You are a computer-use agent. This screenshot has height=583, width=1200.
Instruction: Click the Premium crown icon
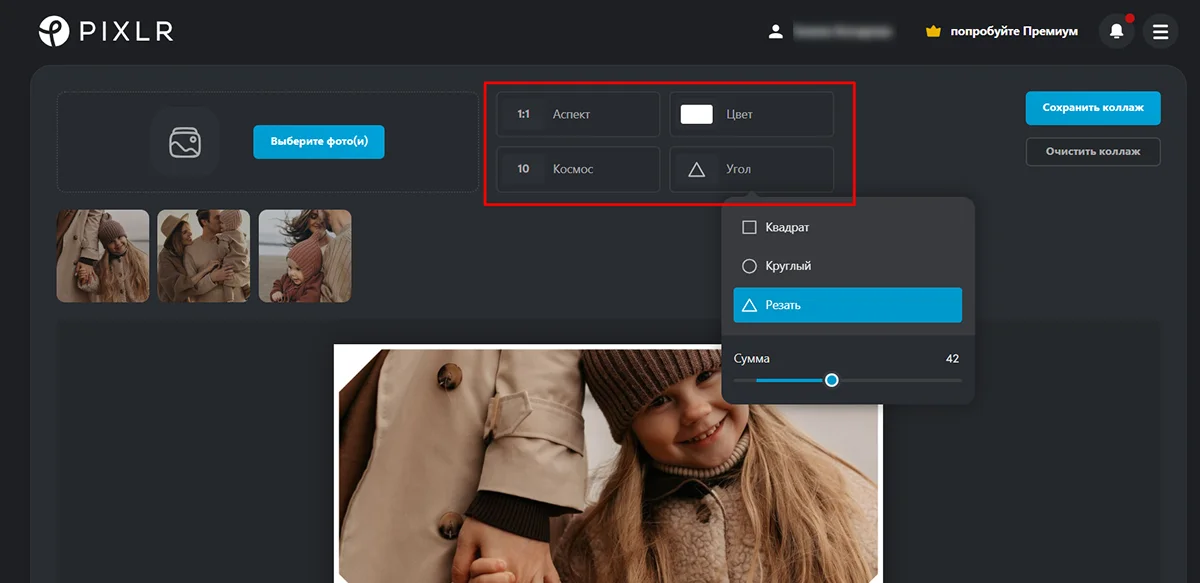(x=934, y=32)
